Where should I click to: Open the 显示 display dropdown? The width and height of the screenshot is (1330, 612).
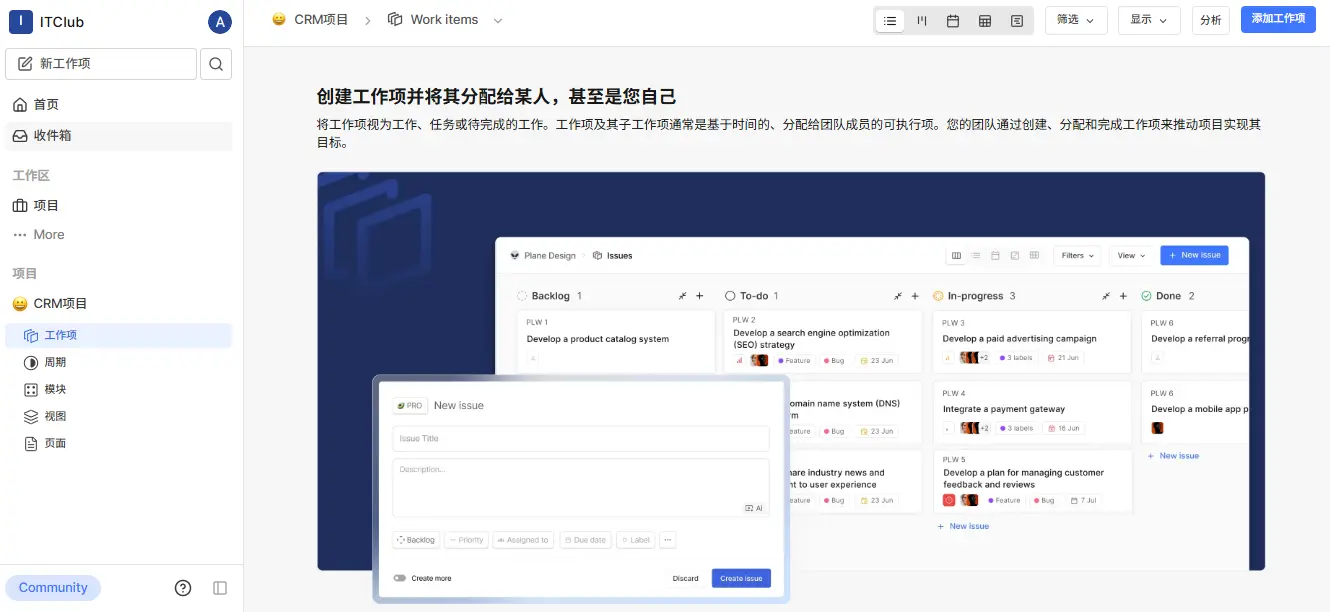click(1149, 20)
